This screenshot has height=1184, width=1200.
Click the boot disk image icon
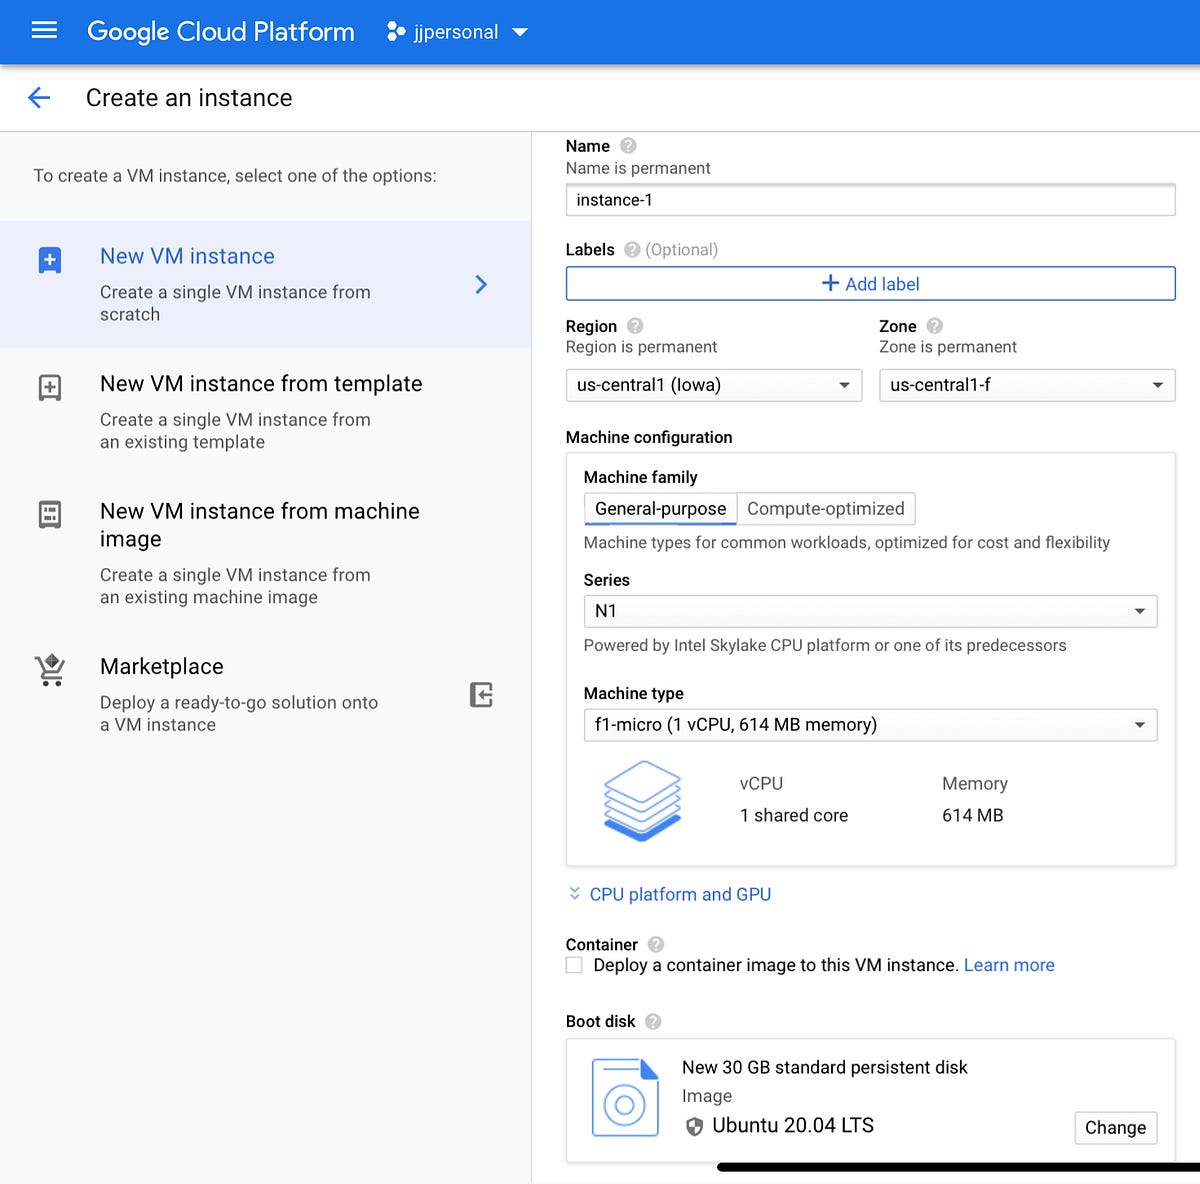(x=626, y=1098)
